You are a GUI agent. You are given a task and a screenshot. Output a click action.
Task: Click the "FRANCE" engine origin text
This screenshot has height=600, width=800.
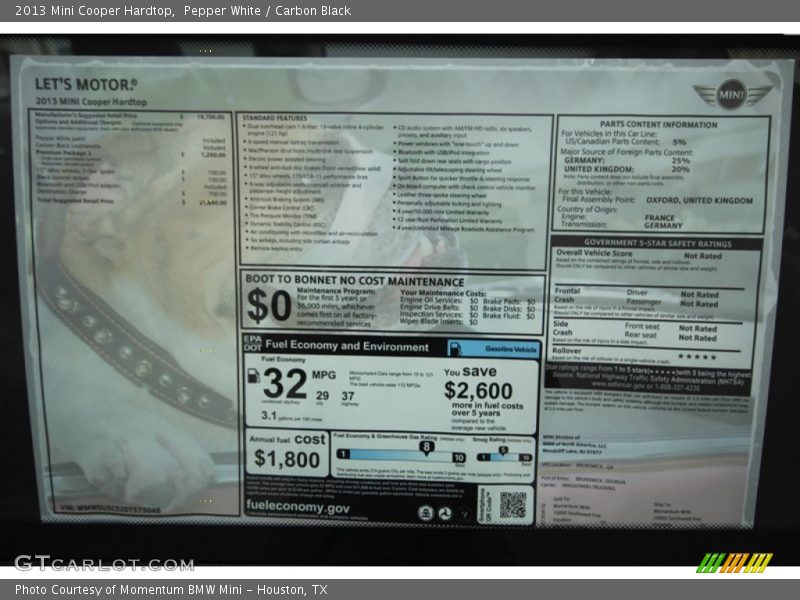pos(659,217)
